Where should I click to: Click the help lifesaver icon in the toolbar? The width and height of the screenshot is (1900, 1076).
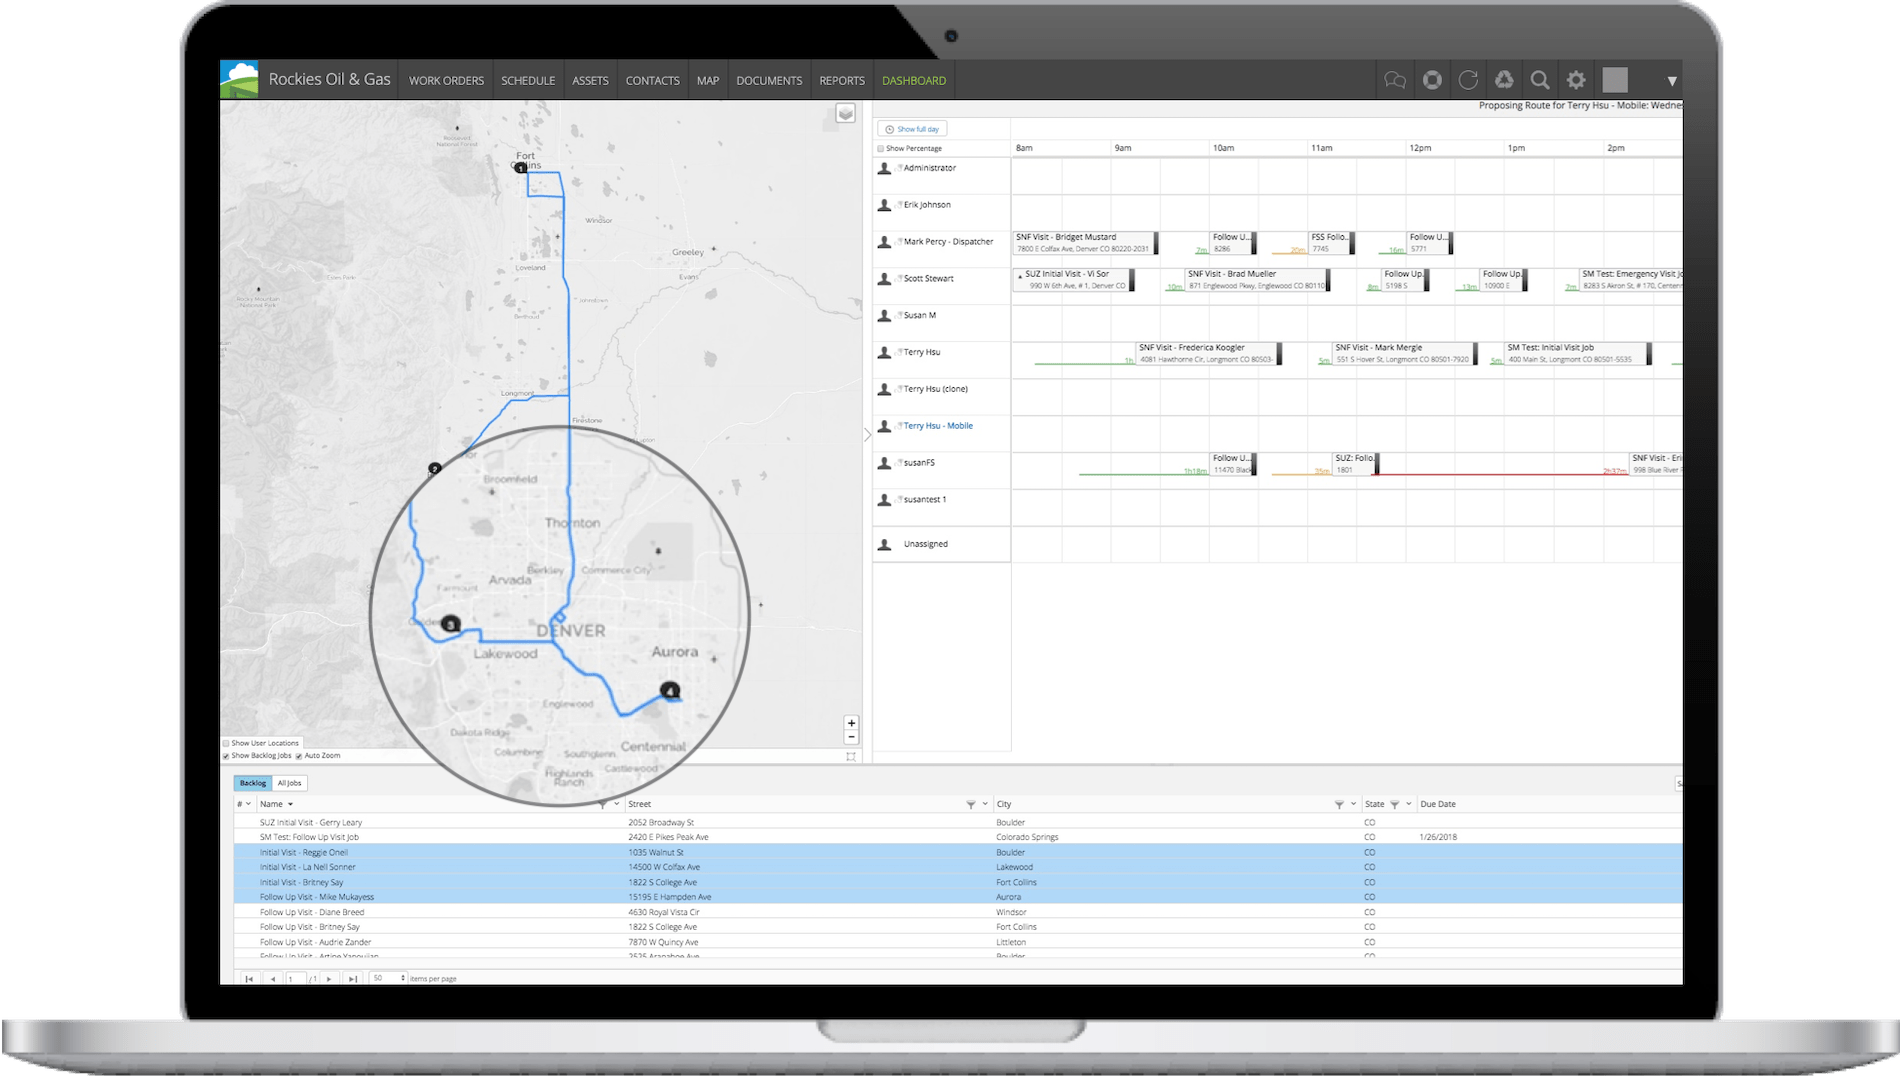1430,79
